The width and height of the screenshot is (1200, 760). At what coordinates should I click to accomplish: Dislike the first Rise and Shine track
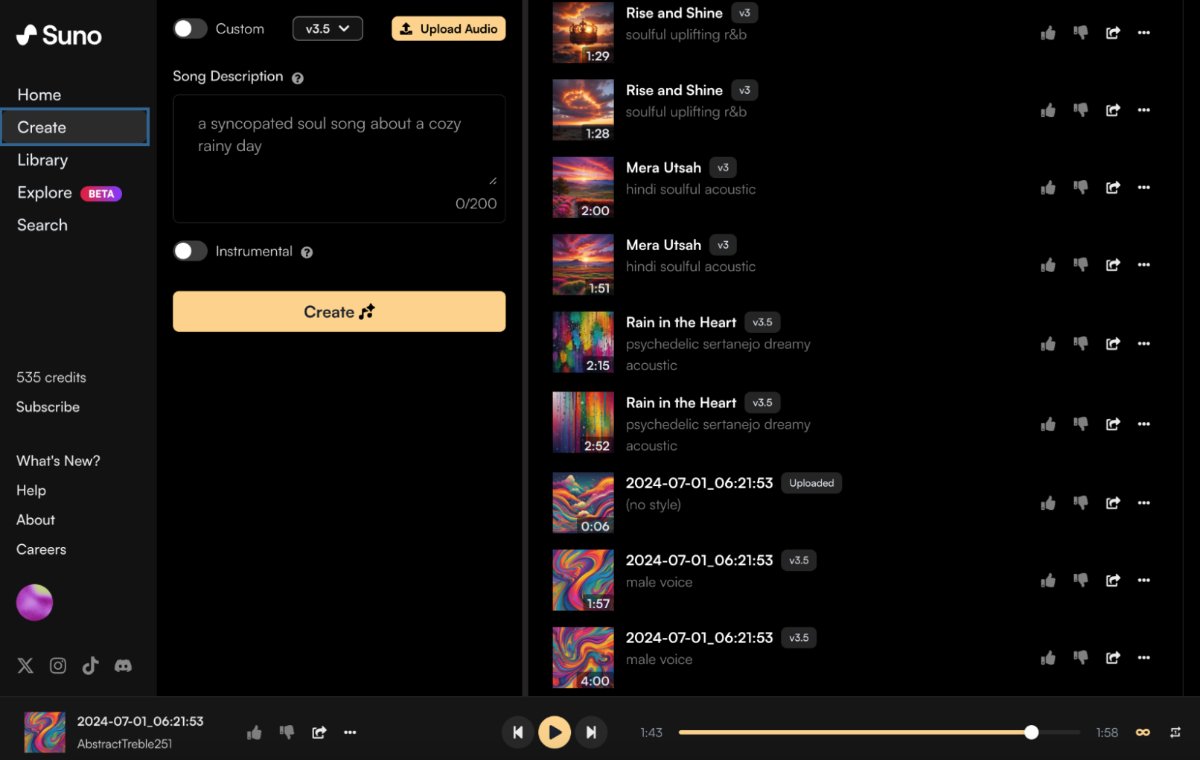point(1080,33)
